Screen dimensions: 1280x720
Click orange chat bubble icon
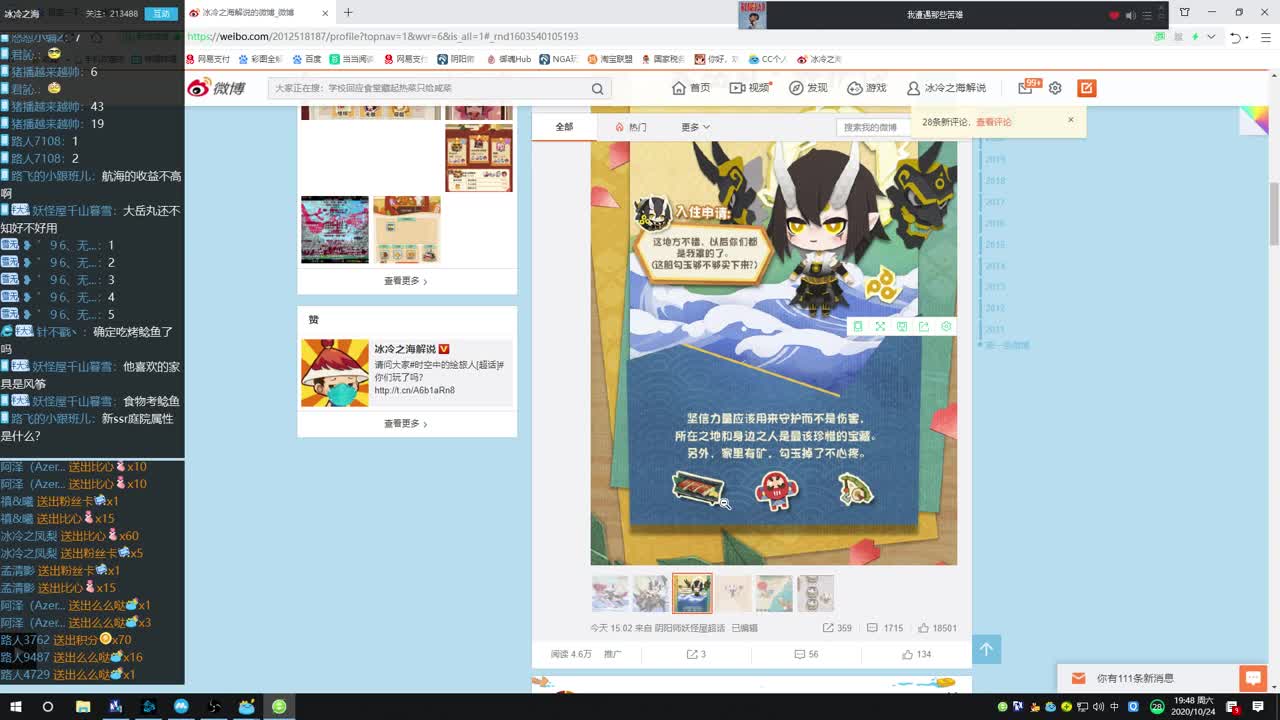(1253, 678)
